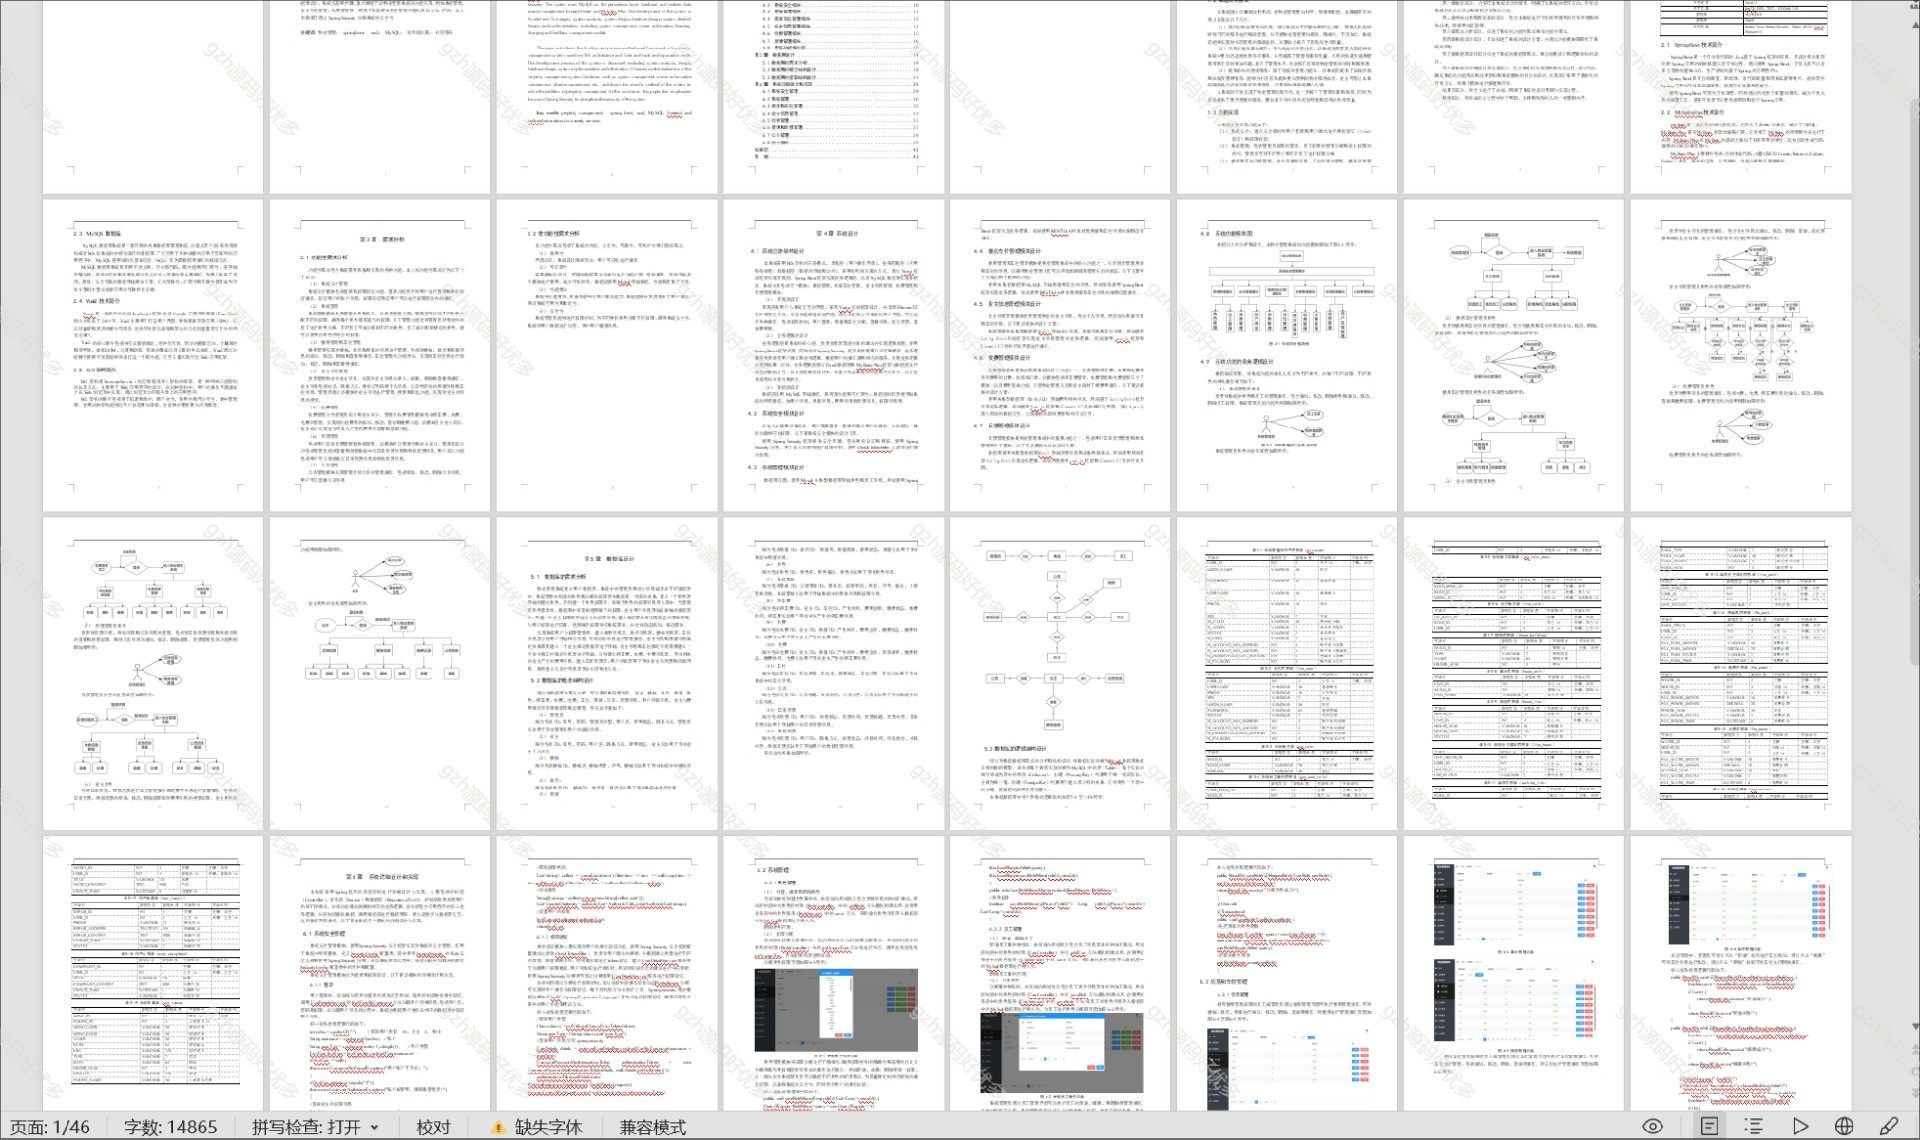Click the 字数: 14865 word count
This screenshot has height=1140, width=1920.
click(170, 1127)
